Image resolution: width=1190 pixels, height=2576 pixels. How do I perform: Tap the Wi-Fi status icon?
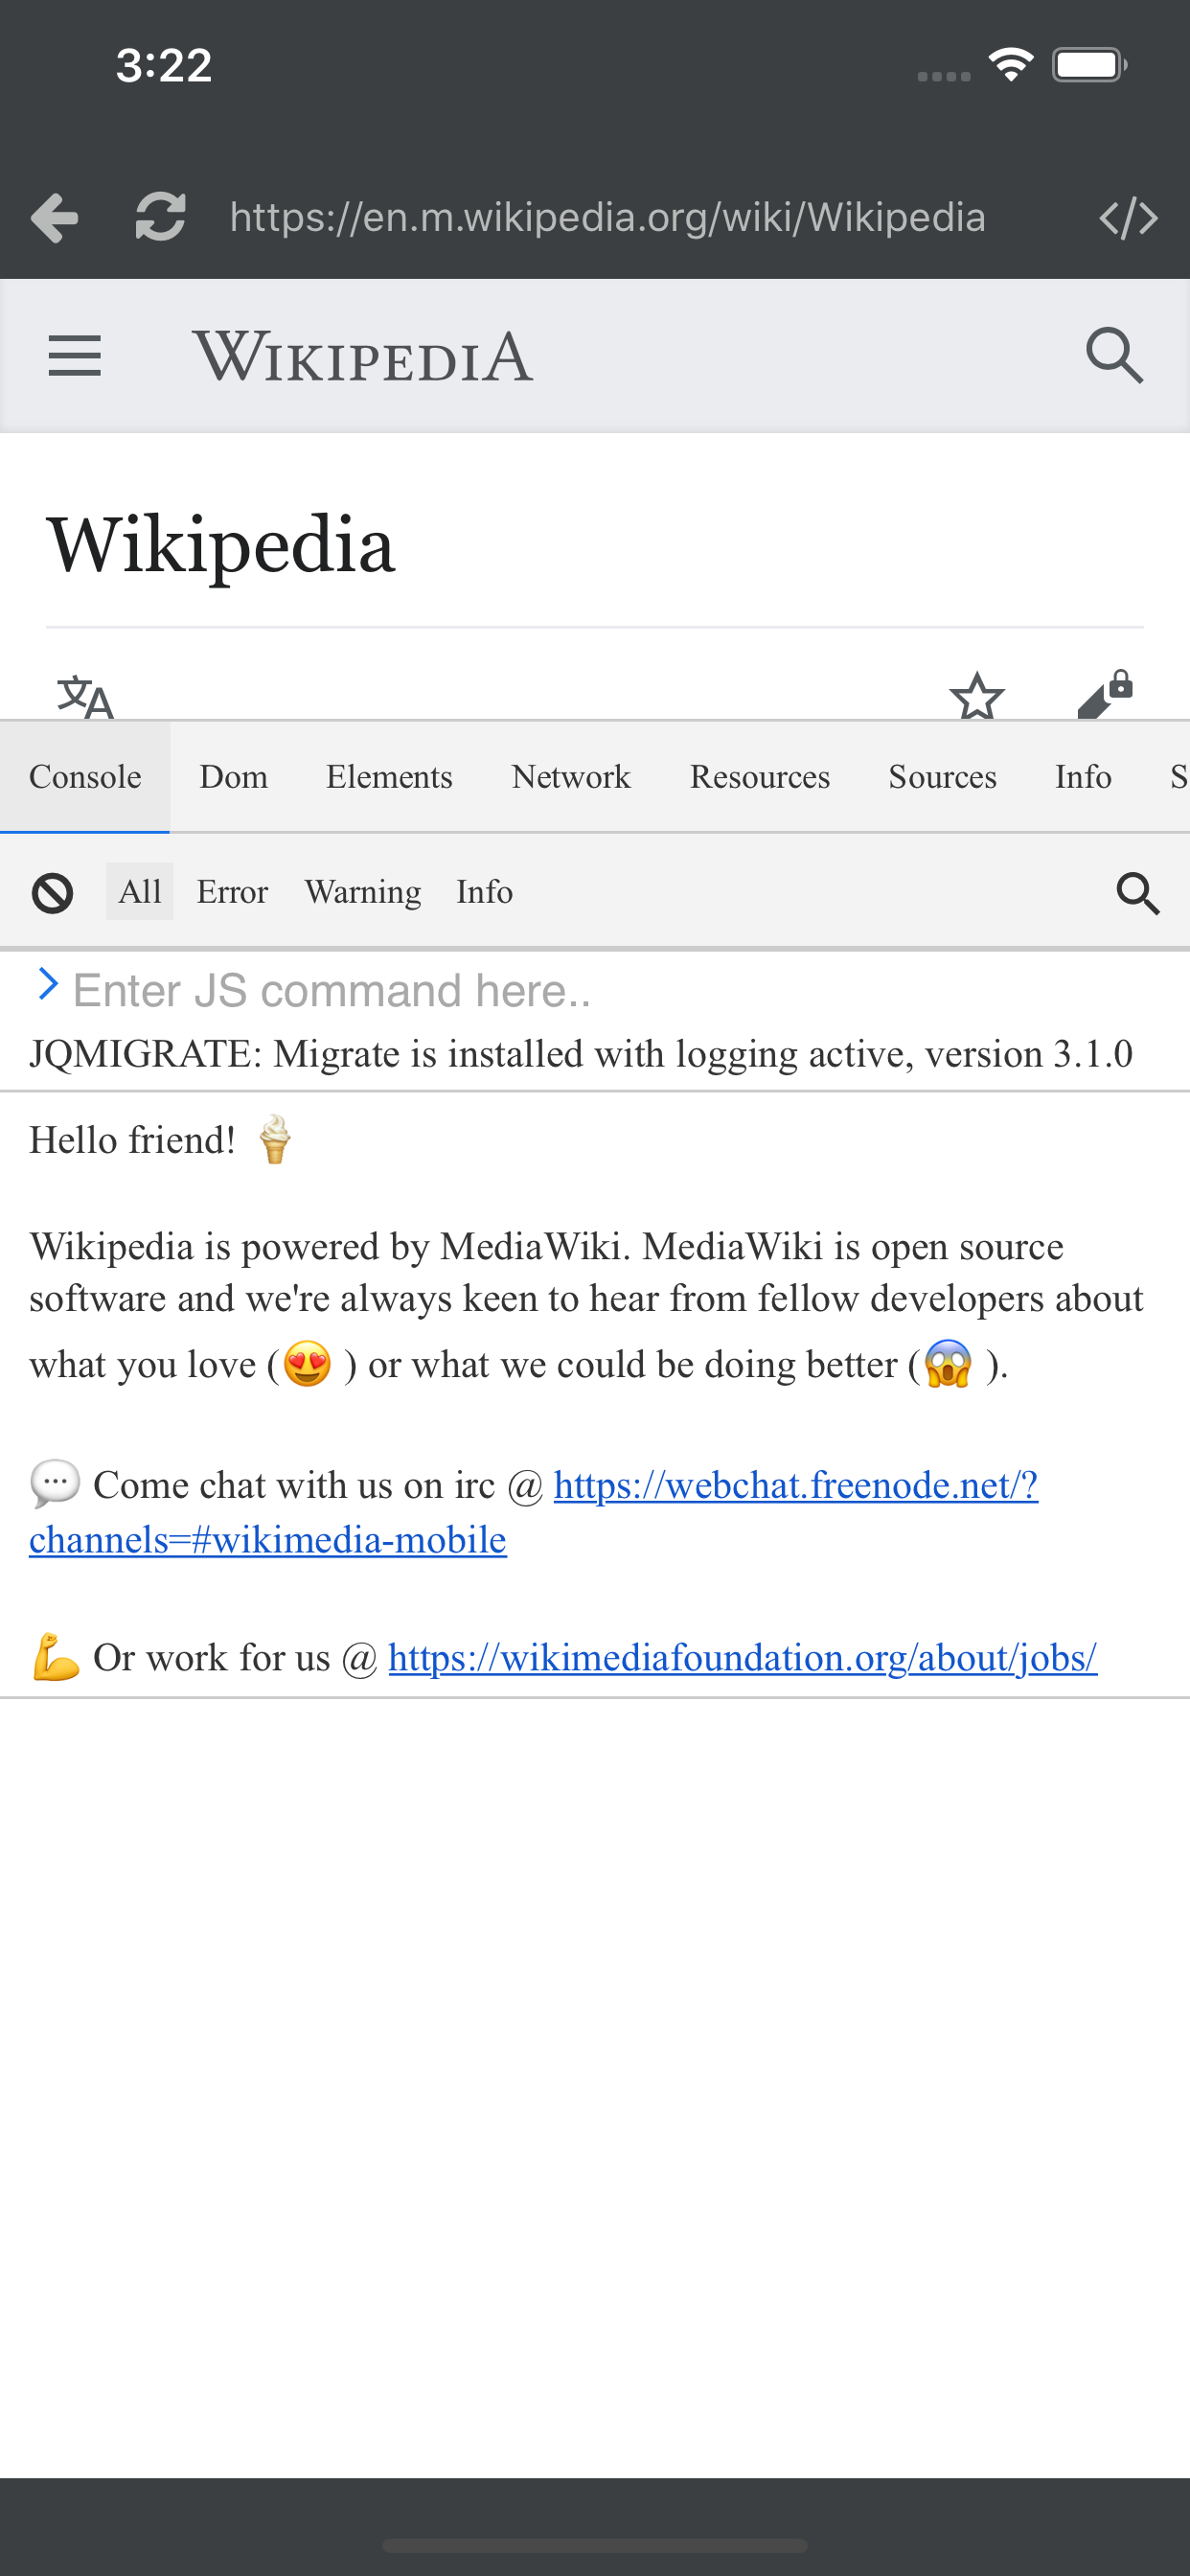click(x=1010, y=65)
